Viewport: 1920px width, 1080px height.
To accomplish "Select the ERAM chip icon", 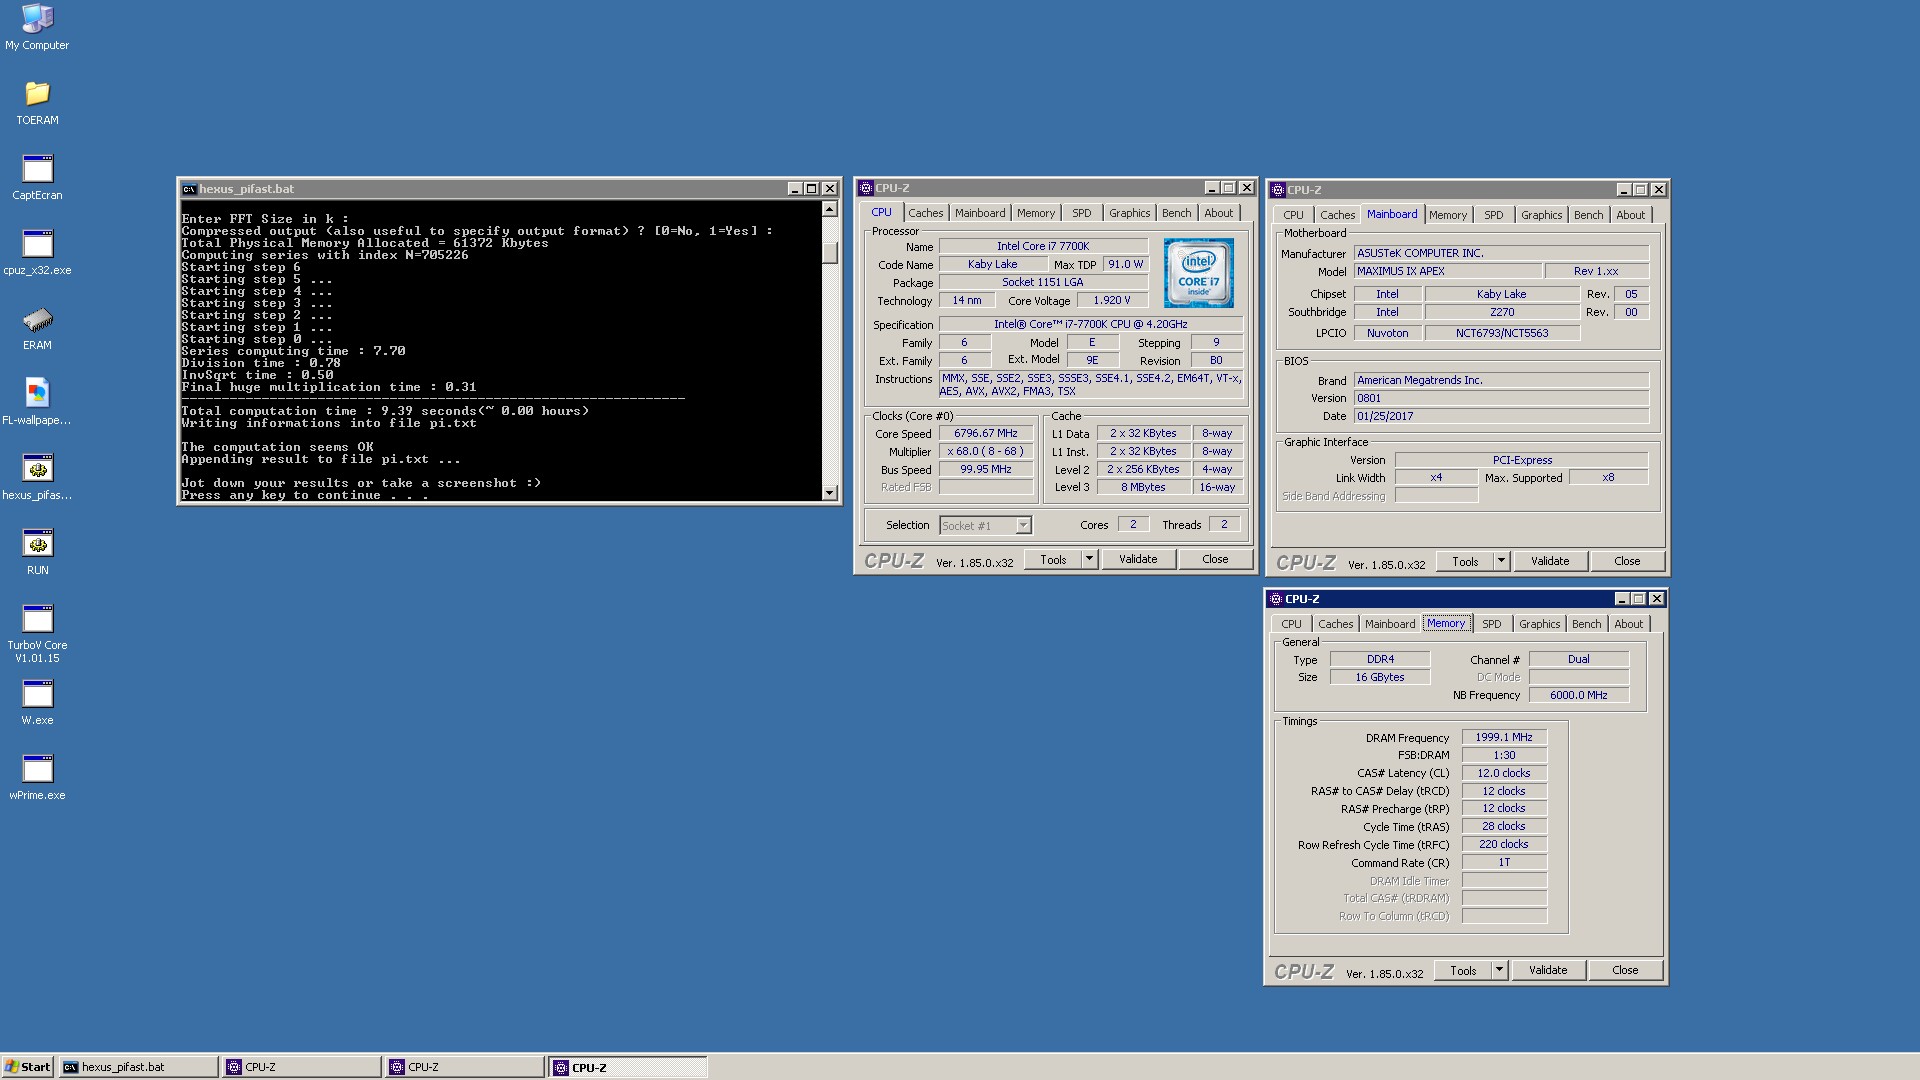I will [37, 327].
